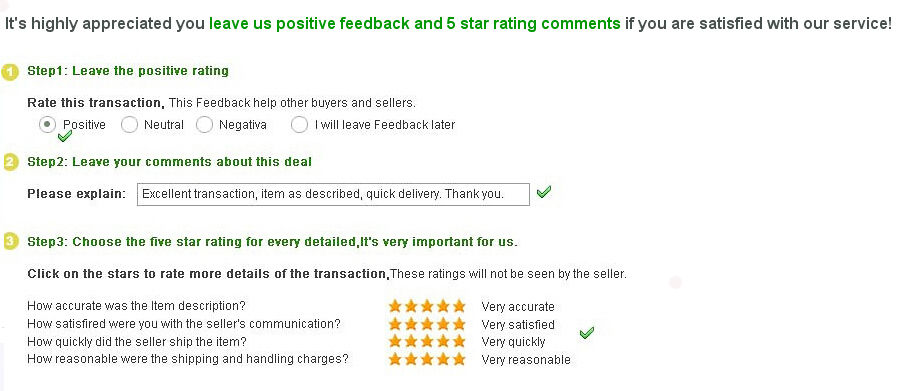Set fifth star for shipping speed

point(459,341)
